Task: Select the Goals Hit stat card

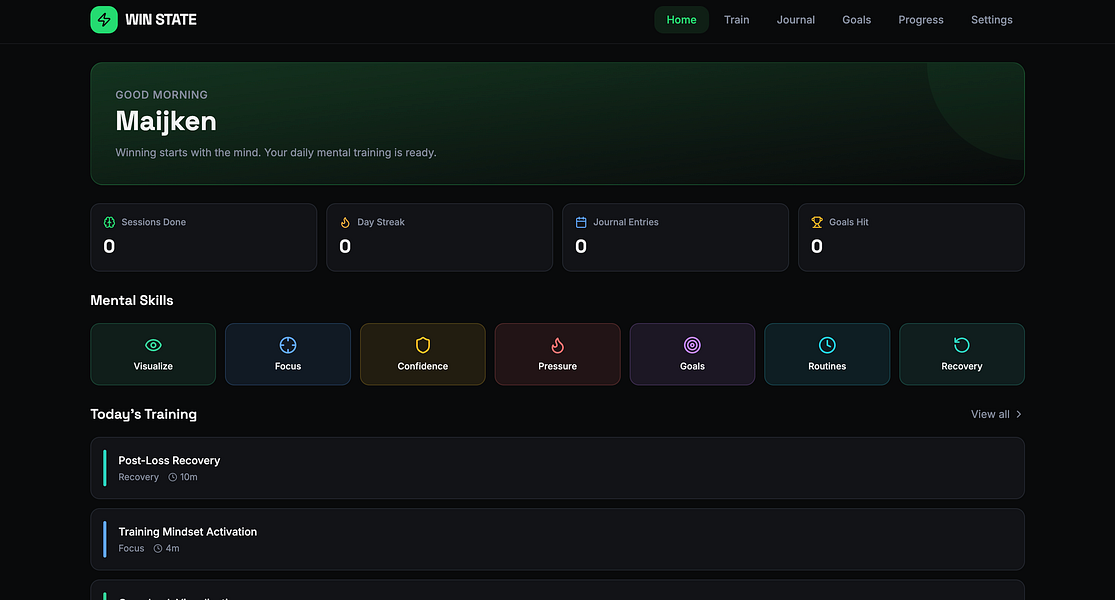Action: coord(912,237)
